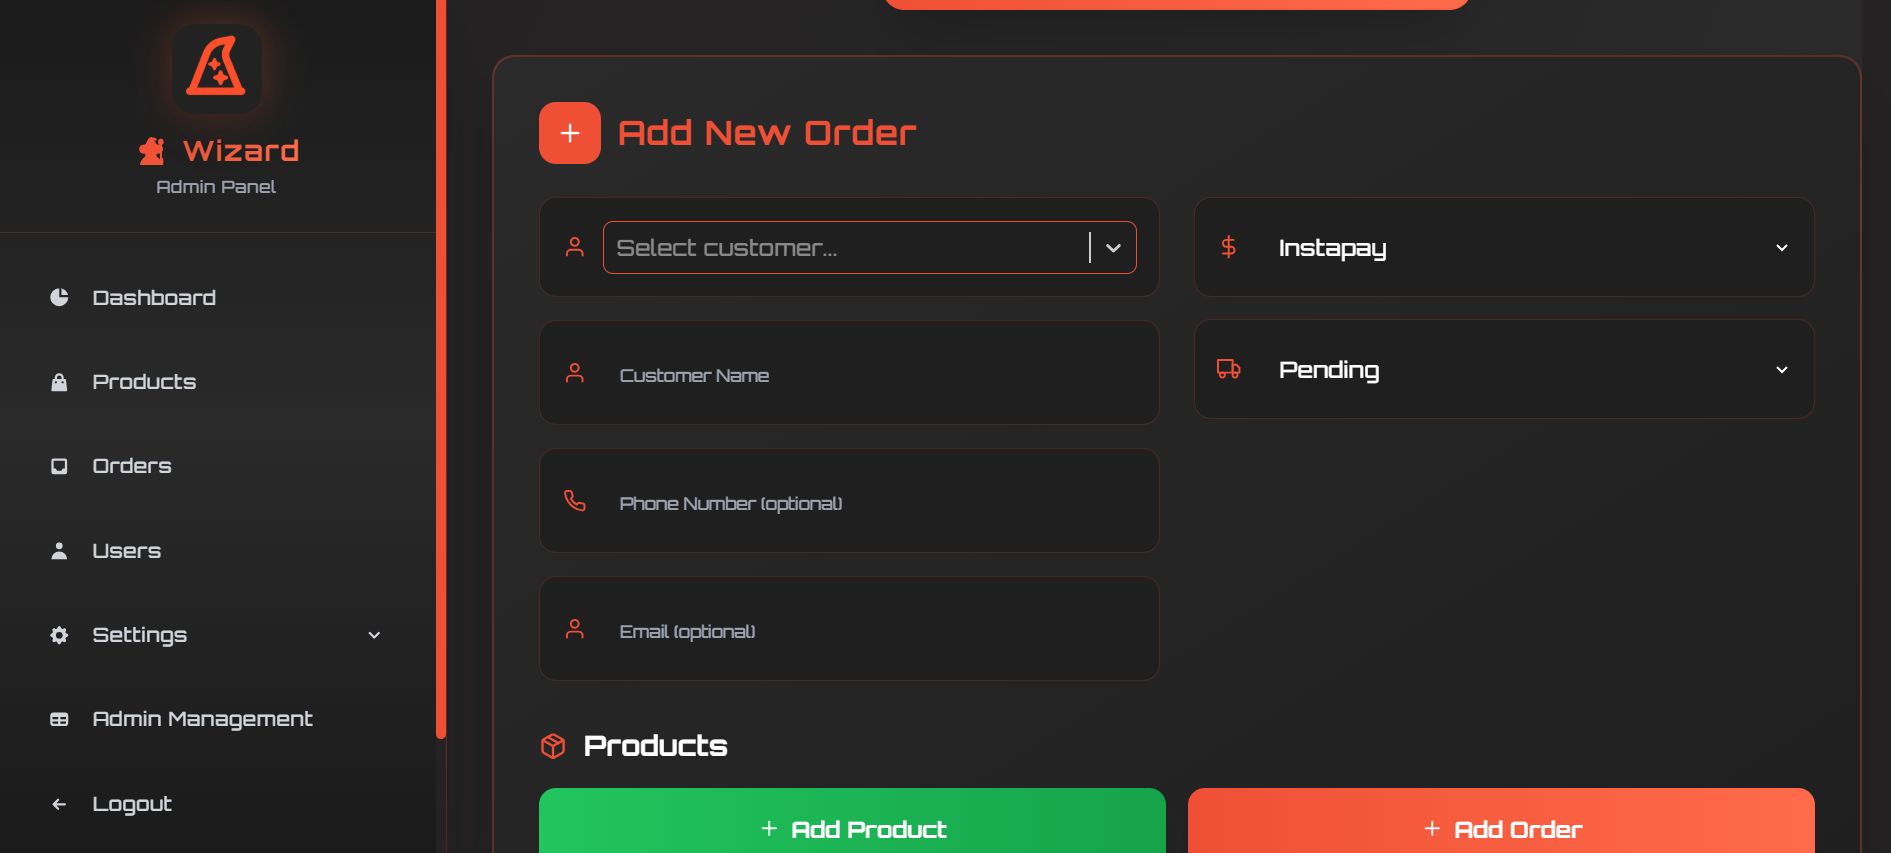Expand the Settings submenu chevron

374,635
